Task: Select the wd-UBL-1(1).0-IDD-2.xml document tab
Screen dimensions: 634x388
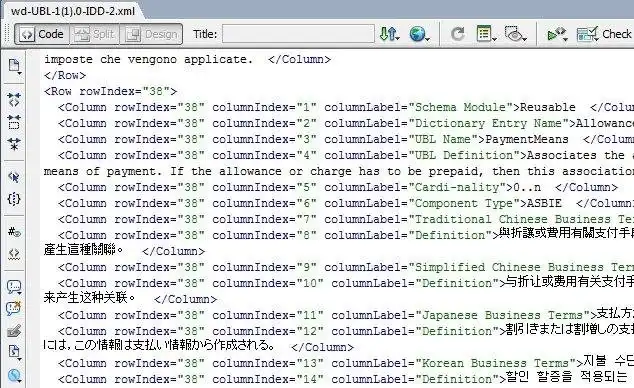Action: [73, 11]
